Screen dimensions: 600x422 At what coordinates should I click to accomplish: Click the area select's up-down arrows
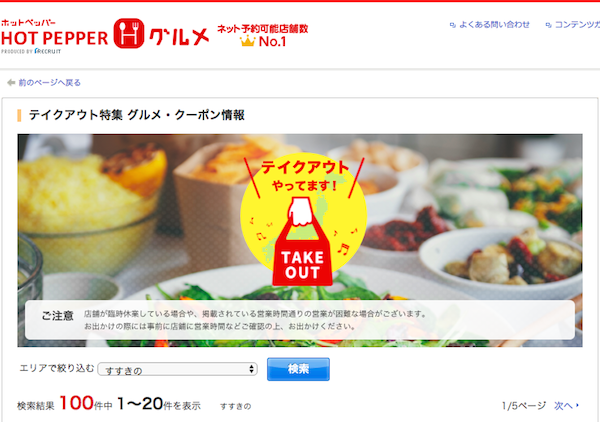coord(251,369)
